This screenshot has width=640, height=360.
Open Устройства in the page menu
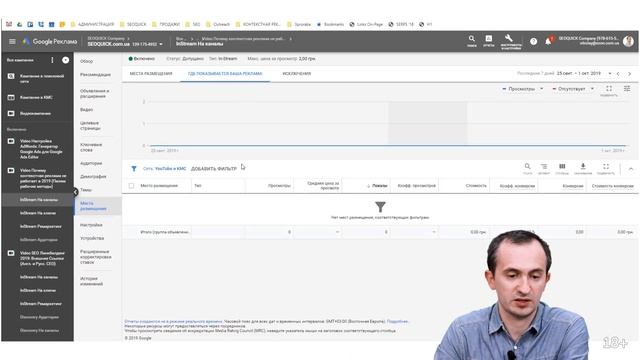coord(92,238)
